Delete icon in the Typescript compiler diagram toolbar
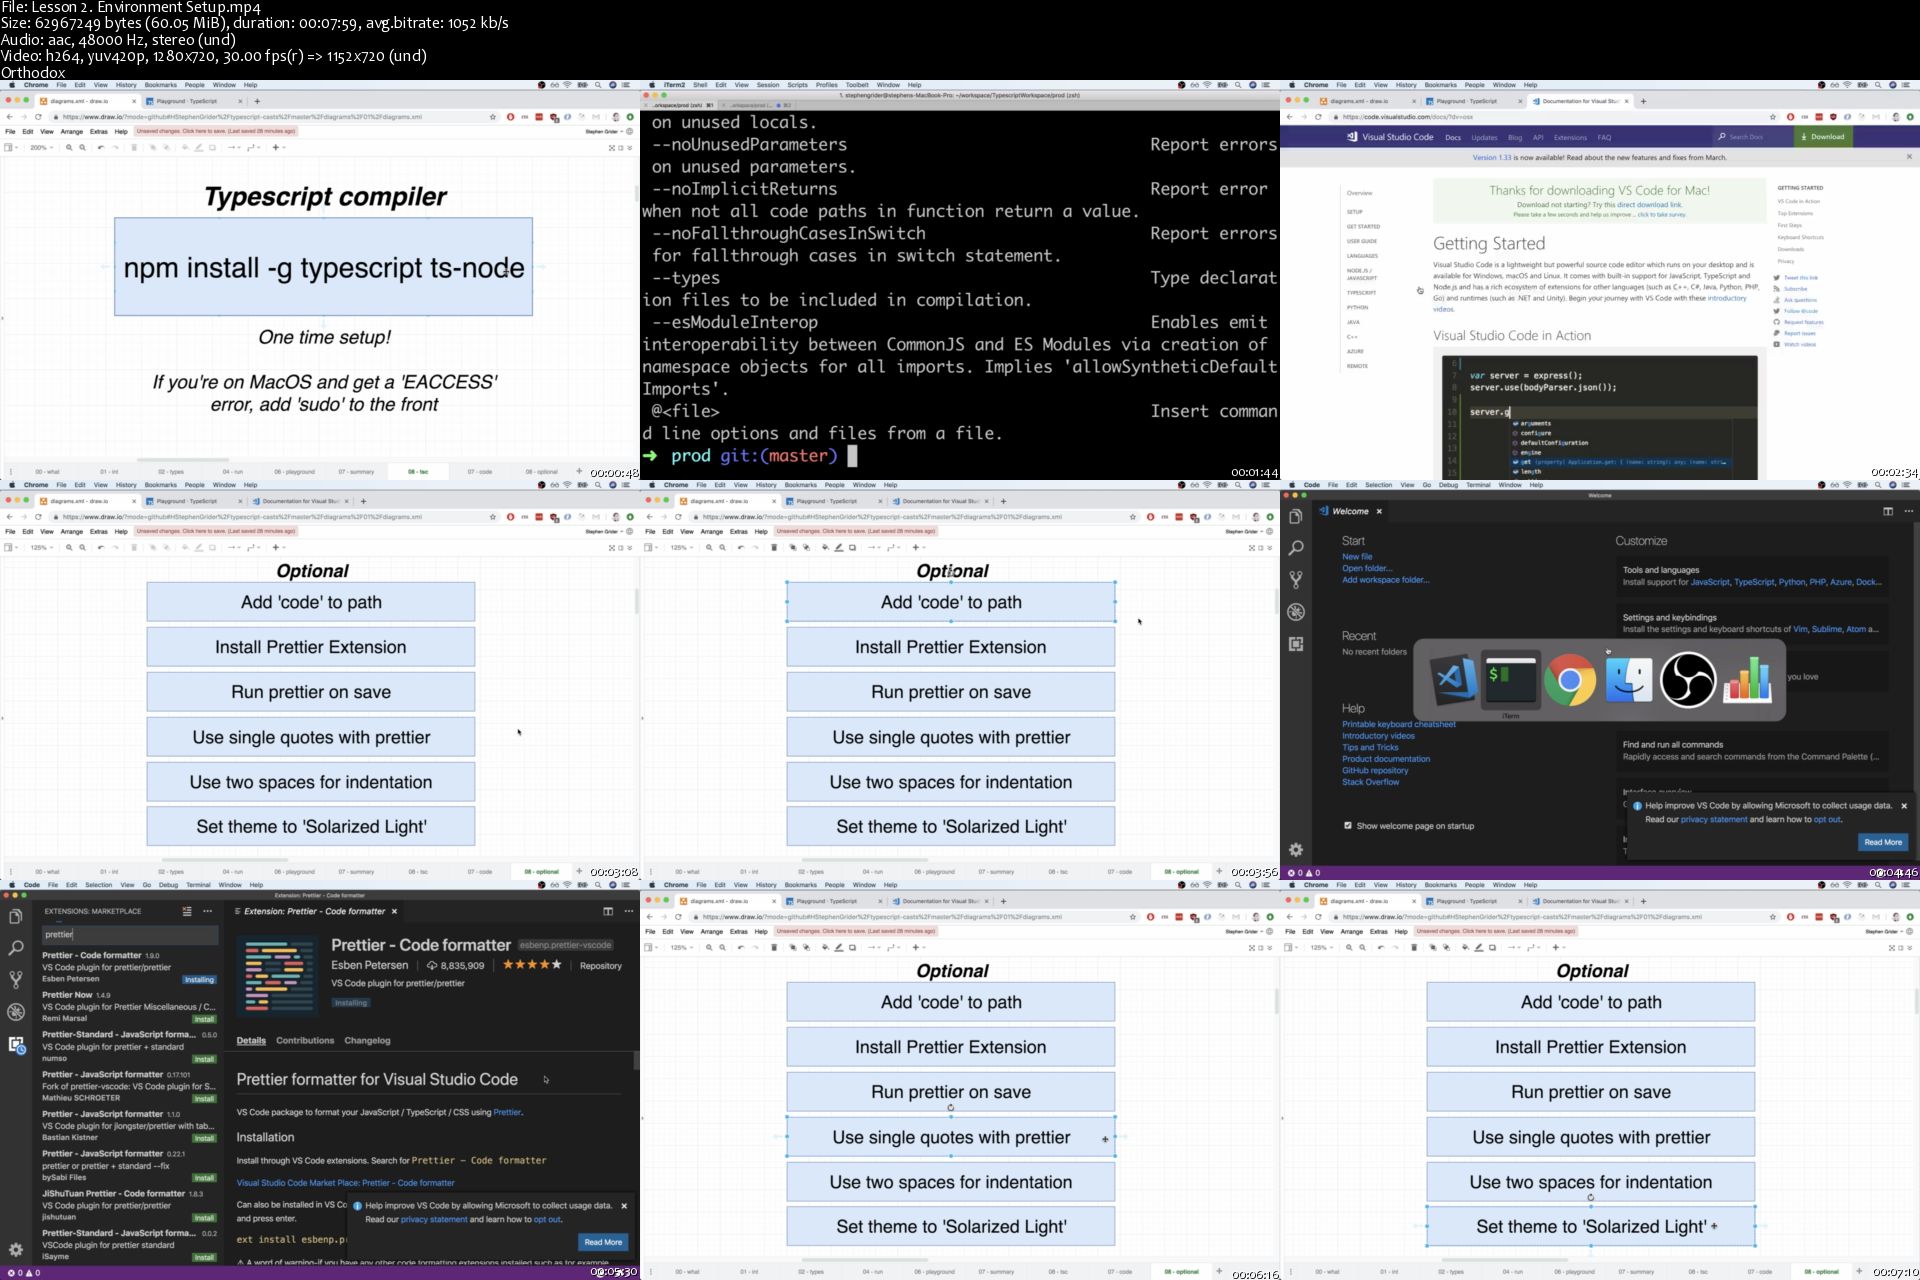Viewport: 1920px width, 1280px height. (x=134, y=147)
